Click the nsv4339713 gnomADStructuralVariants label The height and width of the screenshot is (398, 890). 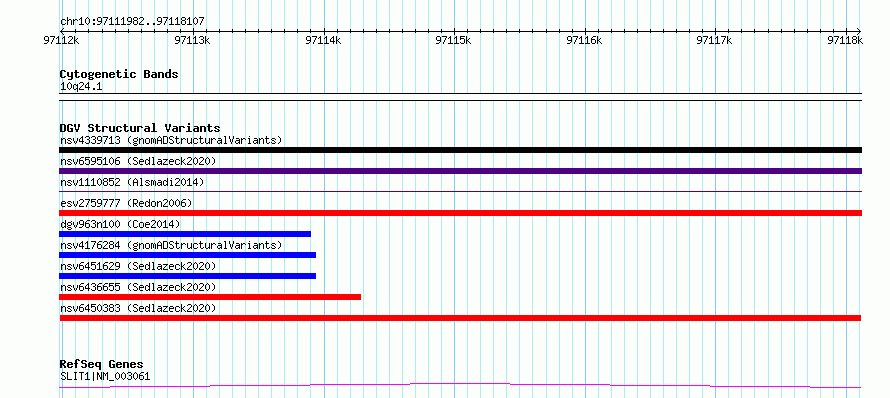click(x=171, y=140)
